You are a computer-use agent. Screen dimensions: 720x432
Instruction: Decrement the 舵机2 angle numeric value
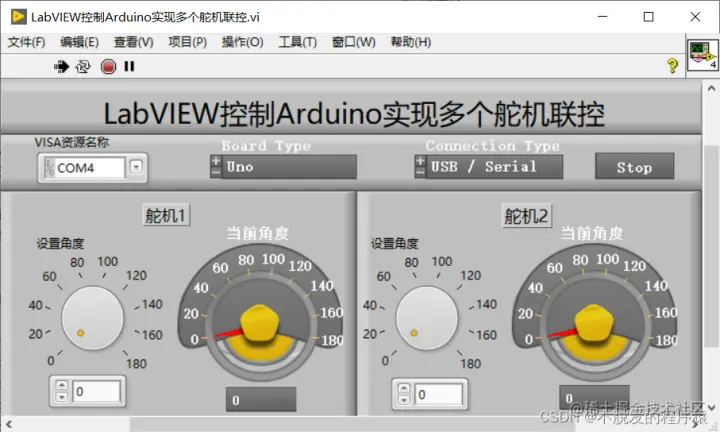point(404,400)
